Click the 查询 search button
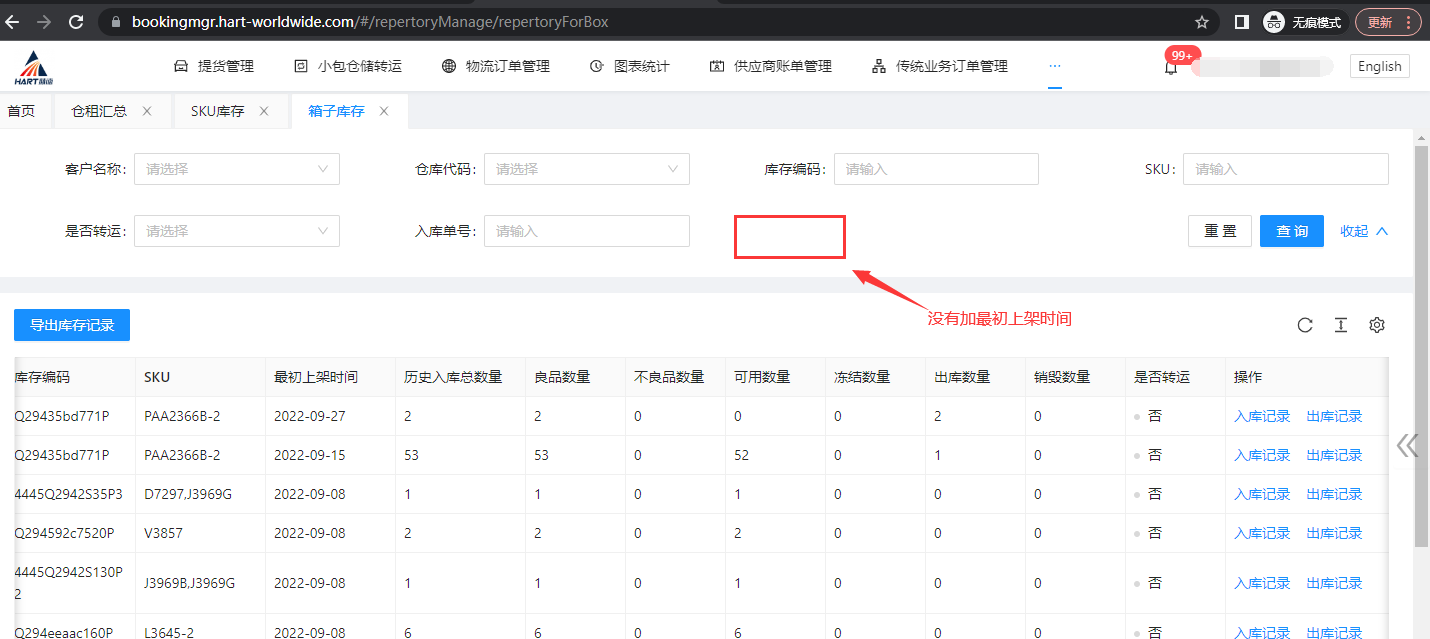 point(1291,231)
